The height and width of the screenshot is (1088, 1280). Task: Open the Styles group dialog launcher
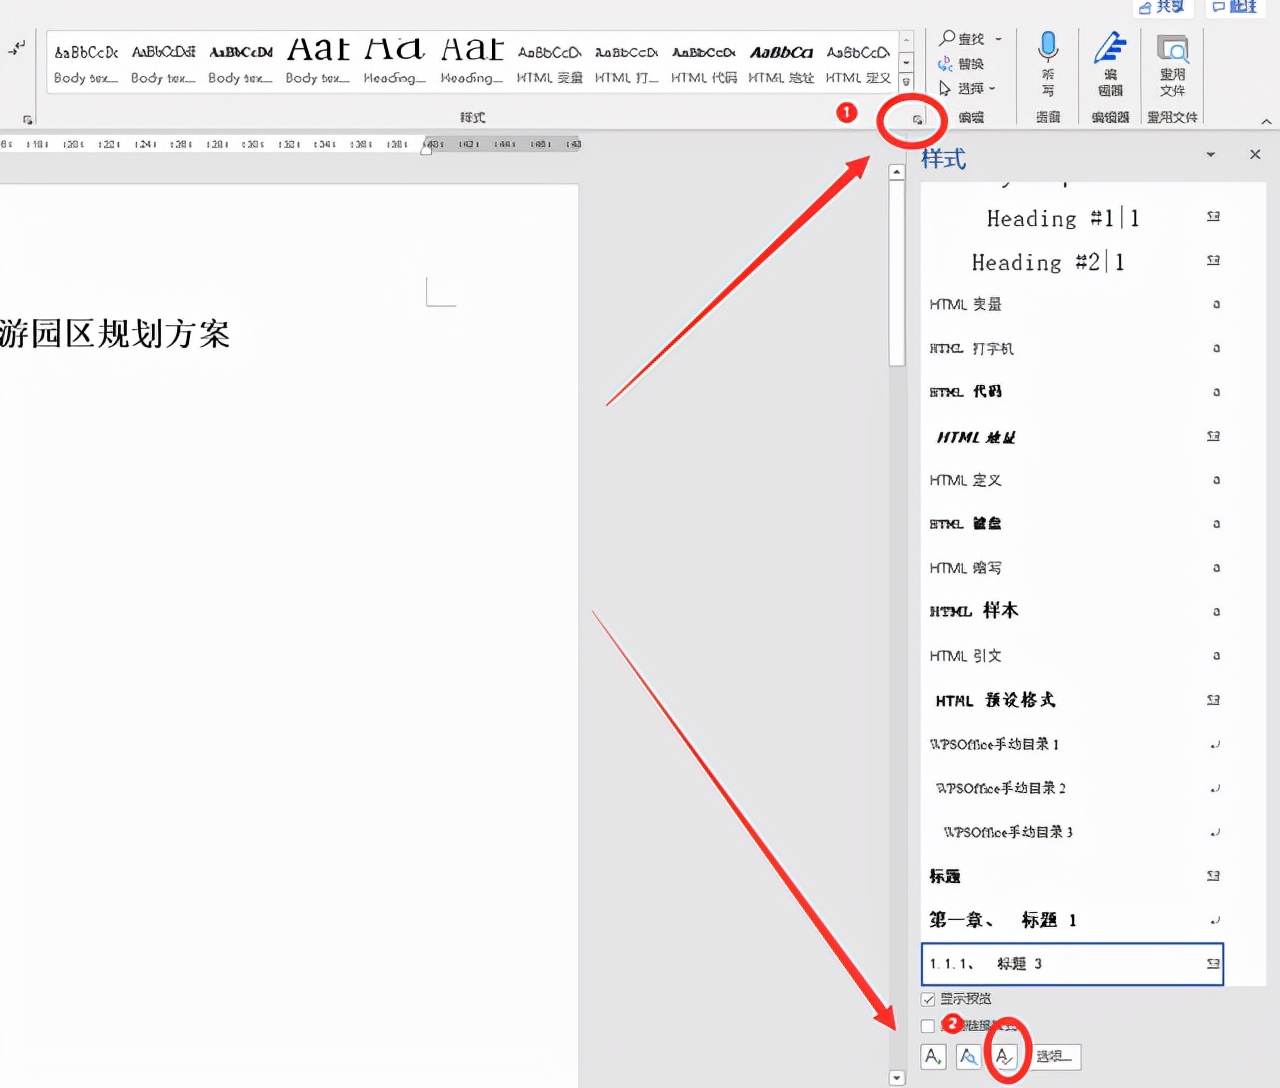click(x=917, y=120)
